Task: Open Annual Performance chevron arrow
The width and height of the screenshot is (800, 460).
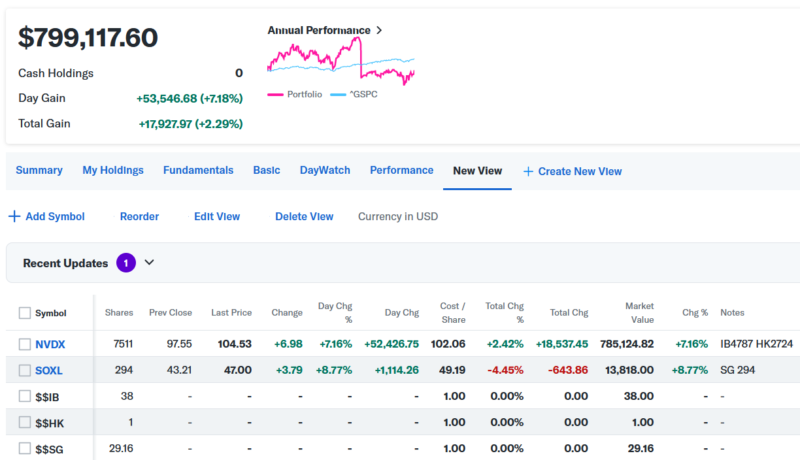Action: [379, 30]
